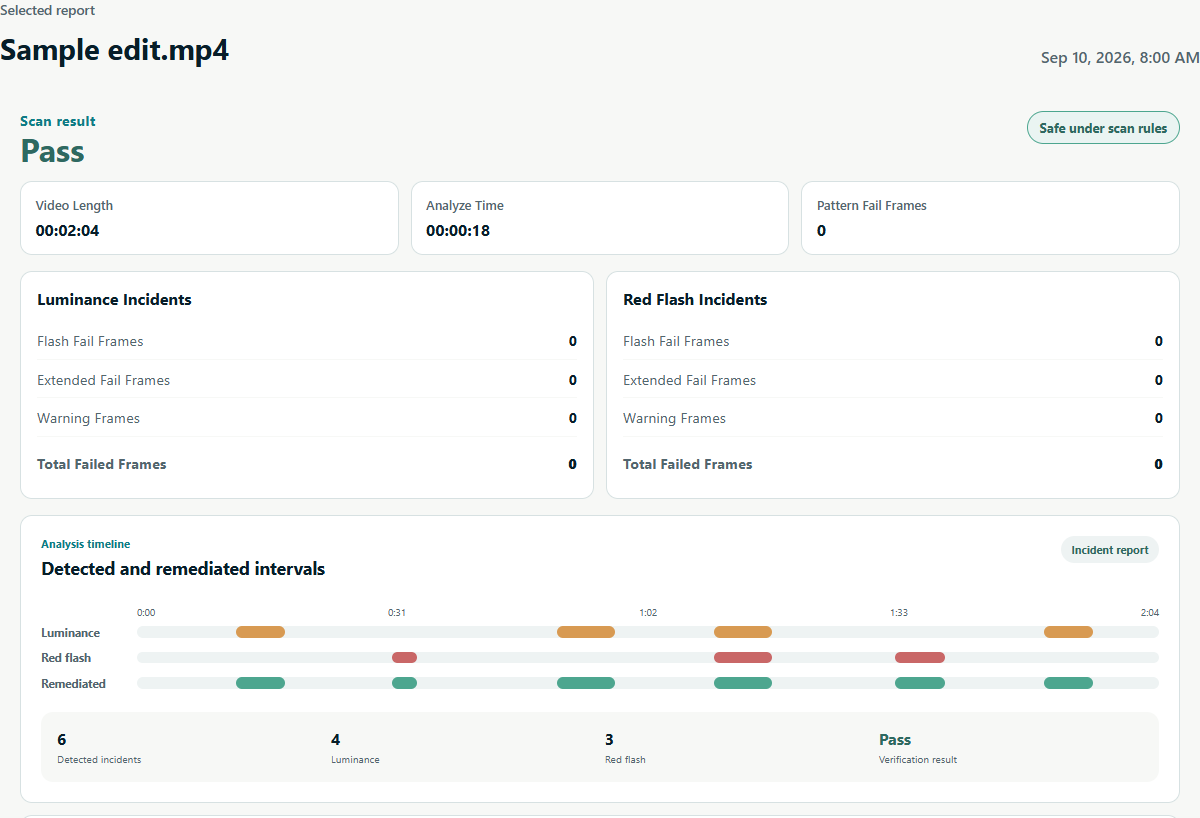Select the third green Remediated interval
The image size is (1200, 818).
[586, 683]
